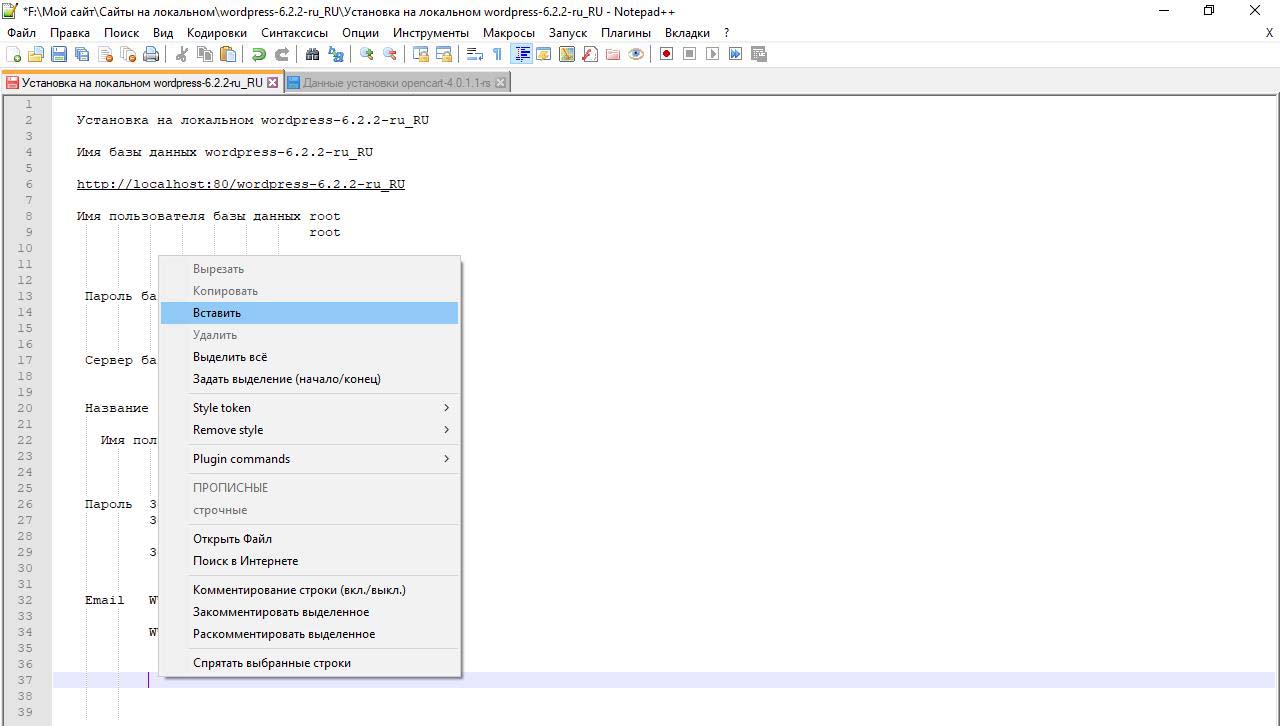The width and height of the screenshot is (1280, 726).
Task: Click the New file toolbar icon
Action: [14, 54]
